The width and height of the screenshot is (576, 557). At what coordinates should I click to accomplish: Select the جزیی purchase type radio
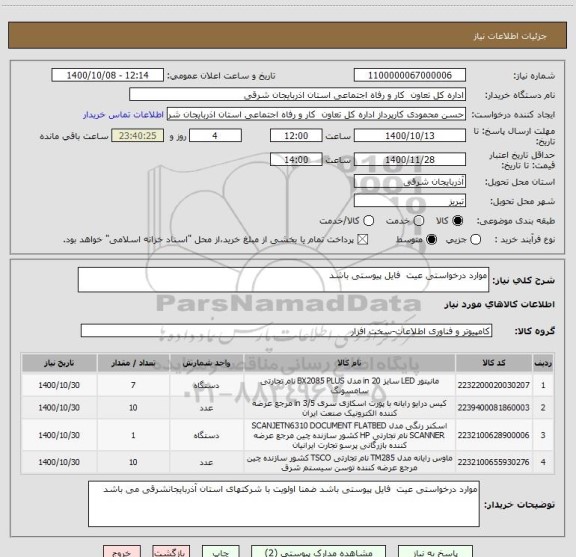click(475, 240)
